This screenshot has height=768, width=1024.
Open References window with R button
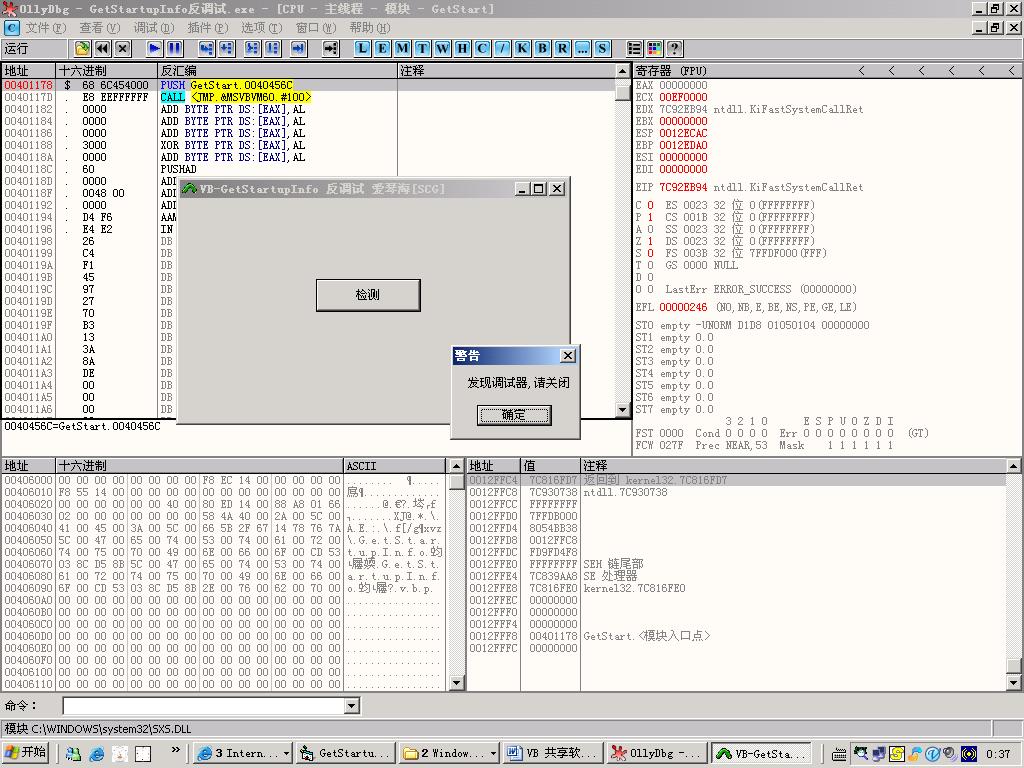pos(562,48)
